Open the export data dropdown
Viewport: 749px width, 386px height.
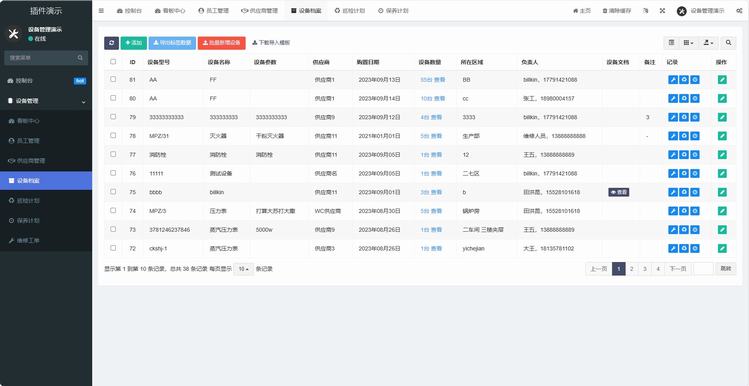click(x=708, y=43)
